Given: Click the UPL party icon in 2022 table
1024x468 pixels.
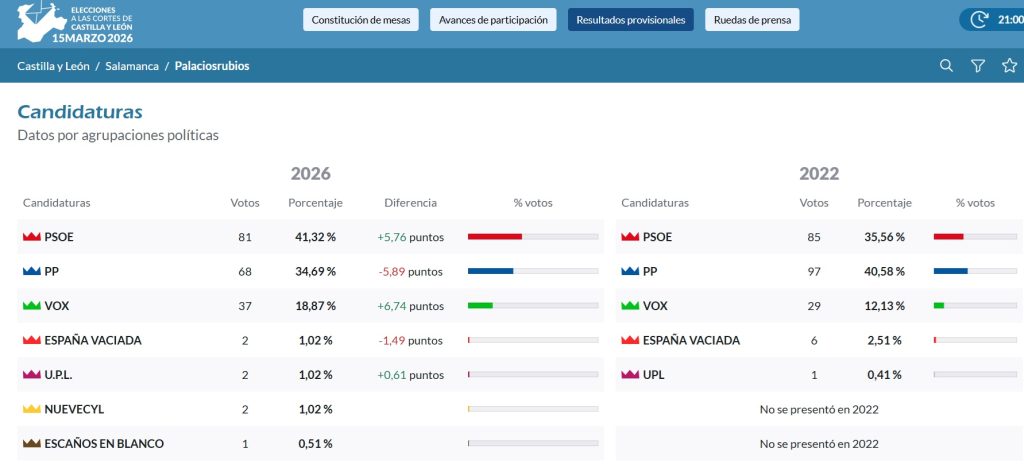Looking at the screenshot, I should click(630, 375).
